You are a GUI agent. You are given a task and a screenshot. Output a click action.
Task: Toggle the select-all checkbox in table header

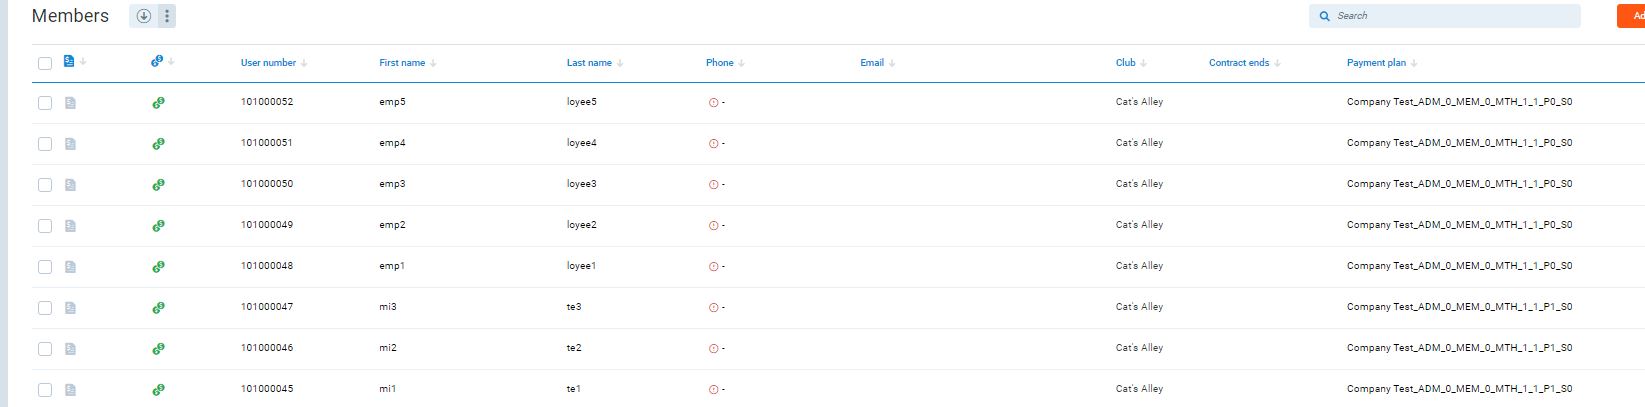pyautogui.click(x=45, y=63)
